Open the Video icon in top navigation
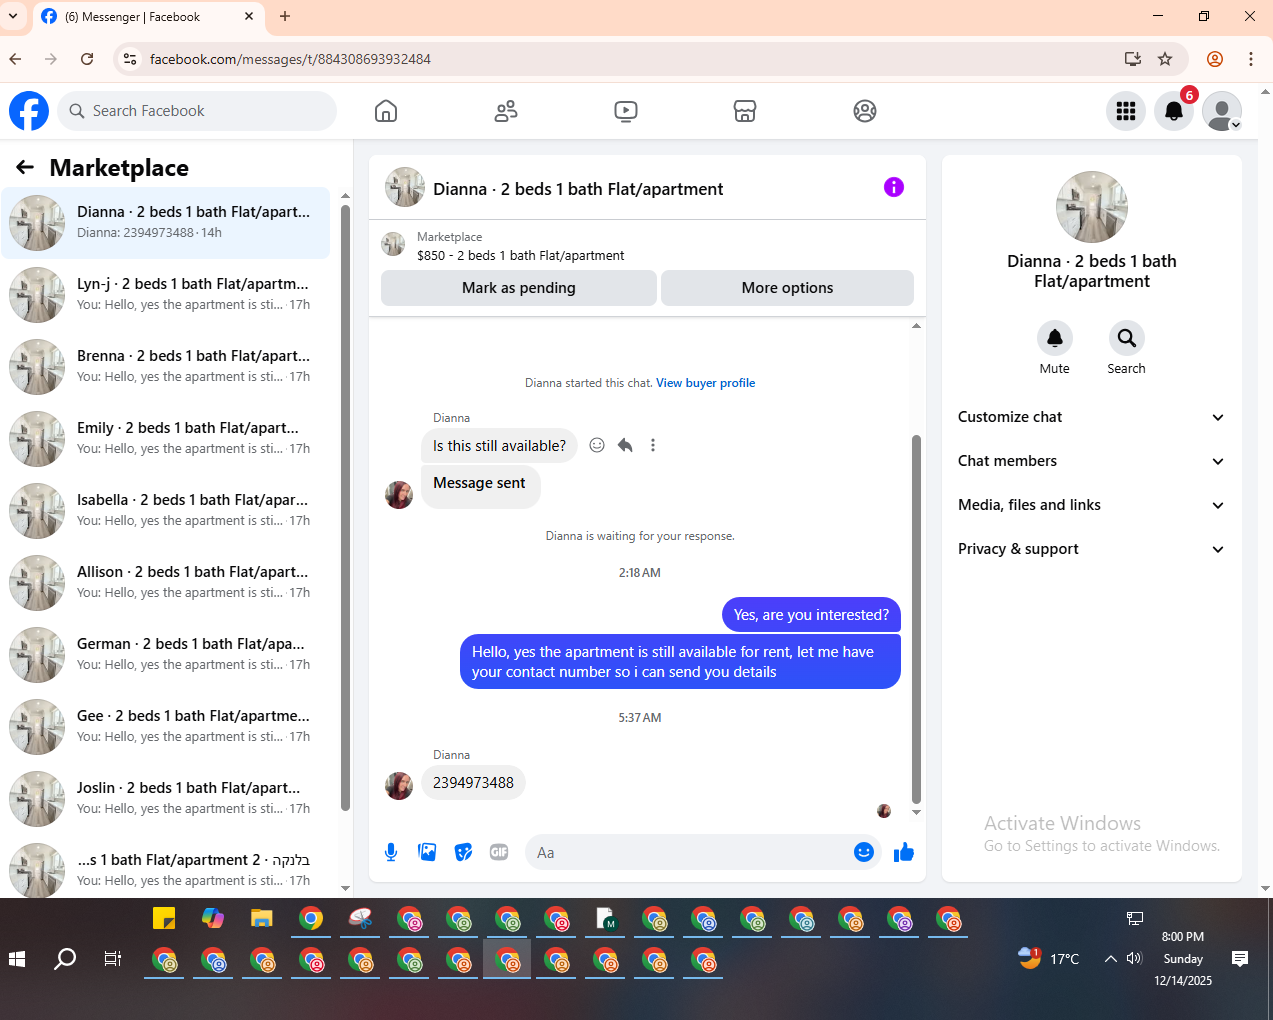 [626, 111]
